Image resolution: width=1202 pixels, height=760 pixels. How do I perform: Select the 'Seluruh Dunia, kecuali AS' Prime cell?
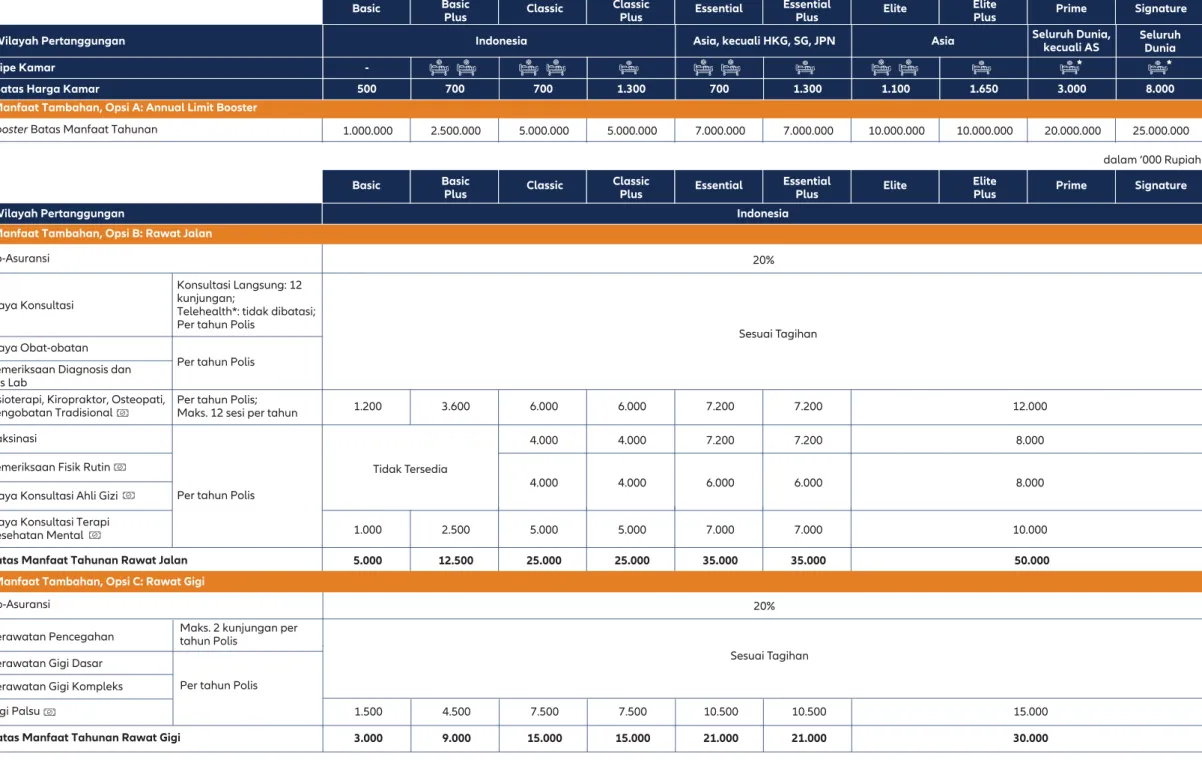[x=1071, y=41]
